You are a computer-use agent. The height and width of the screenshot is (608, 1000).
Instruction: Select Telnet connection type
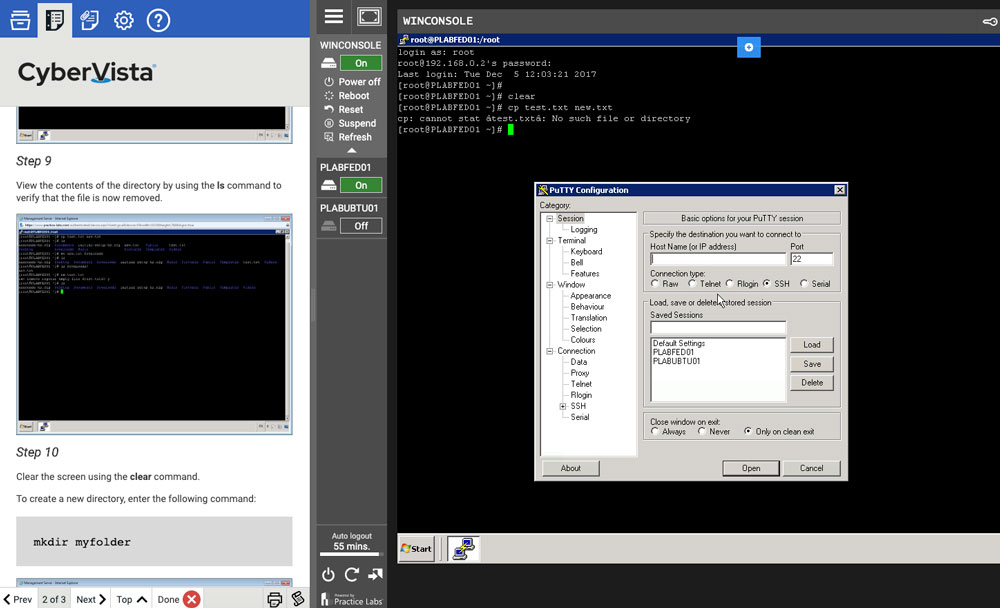692,283
